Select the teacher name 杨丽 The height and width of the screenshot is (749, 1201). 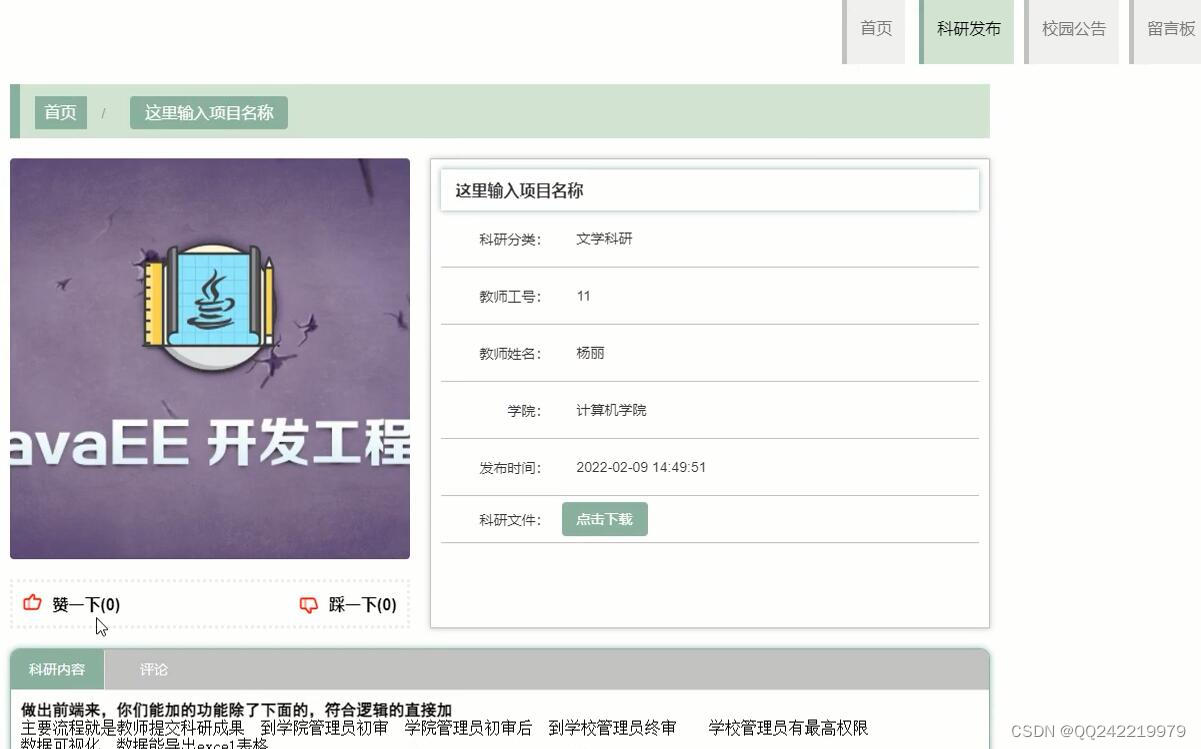[590, 353]
